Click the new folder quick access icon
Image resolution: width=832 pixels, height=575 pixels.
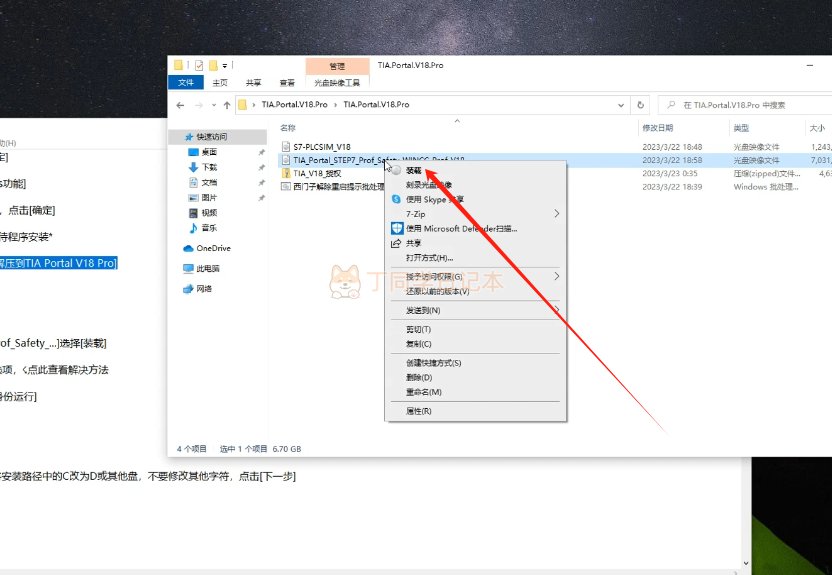[x=213, y=65]
